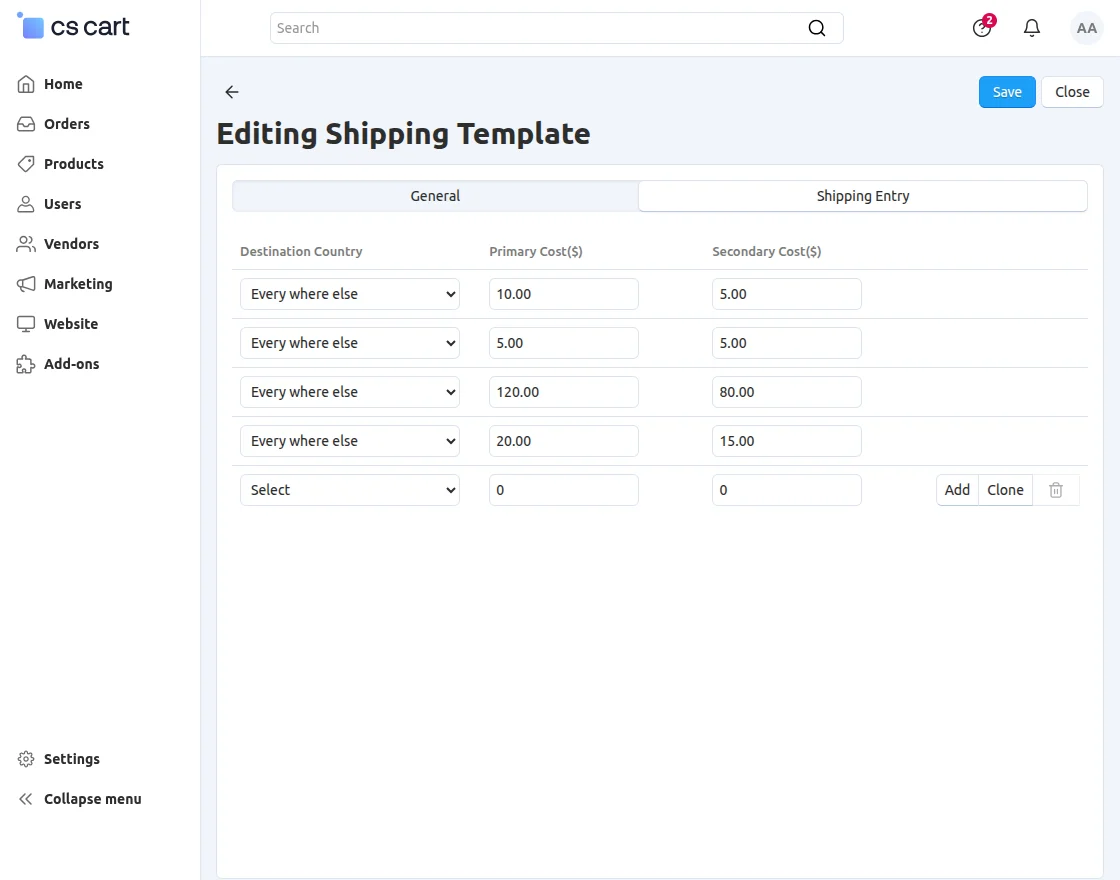Click the Website monitor icon

coord(26,324)
